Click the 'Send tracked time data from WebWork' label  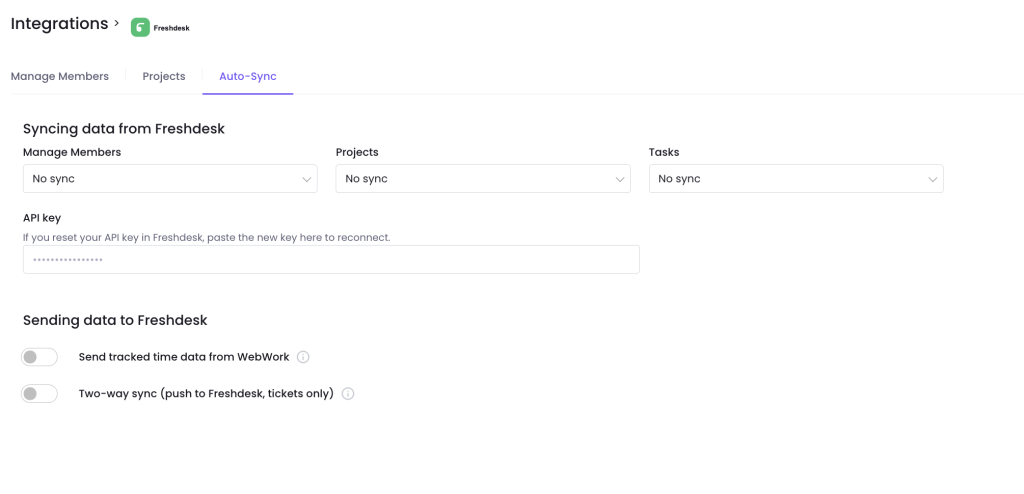pyautogui.click(x=184, y=357)
